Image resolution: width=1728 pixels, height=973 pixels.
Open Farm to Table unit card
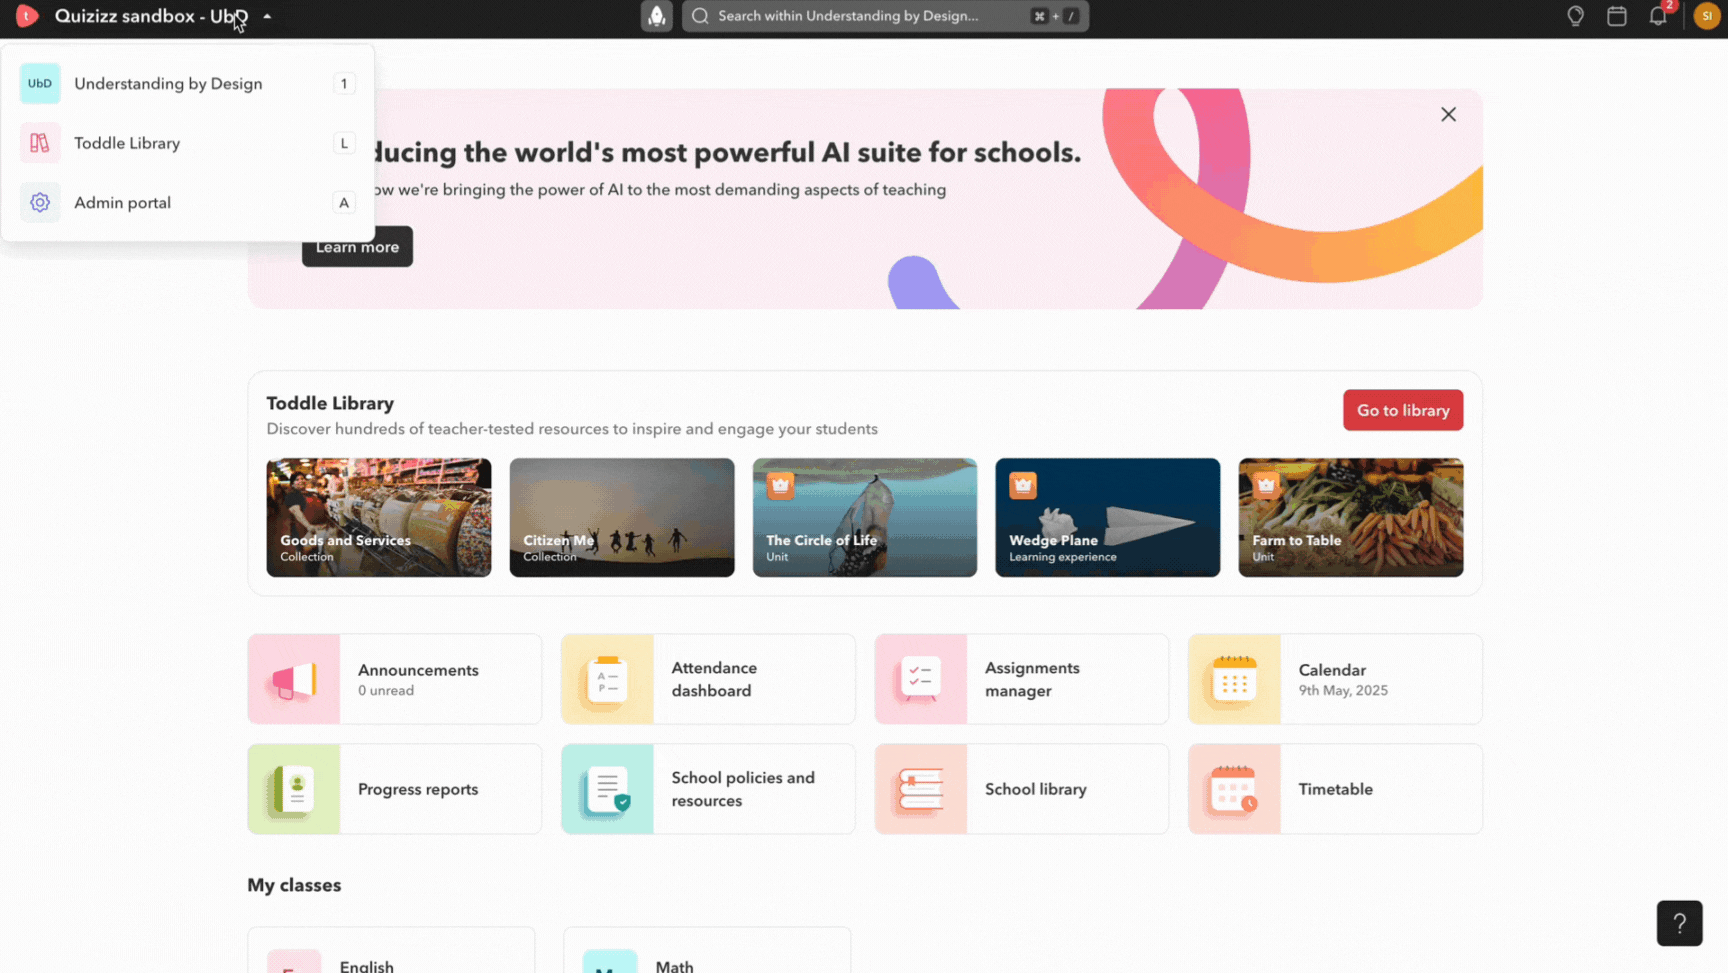1351,518
